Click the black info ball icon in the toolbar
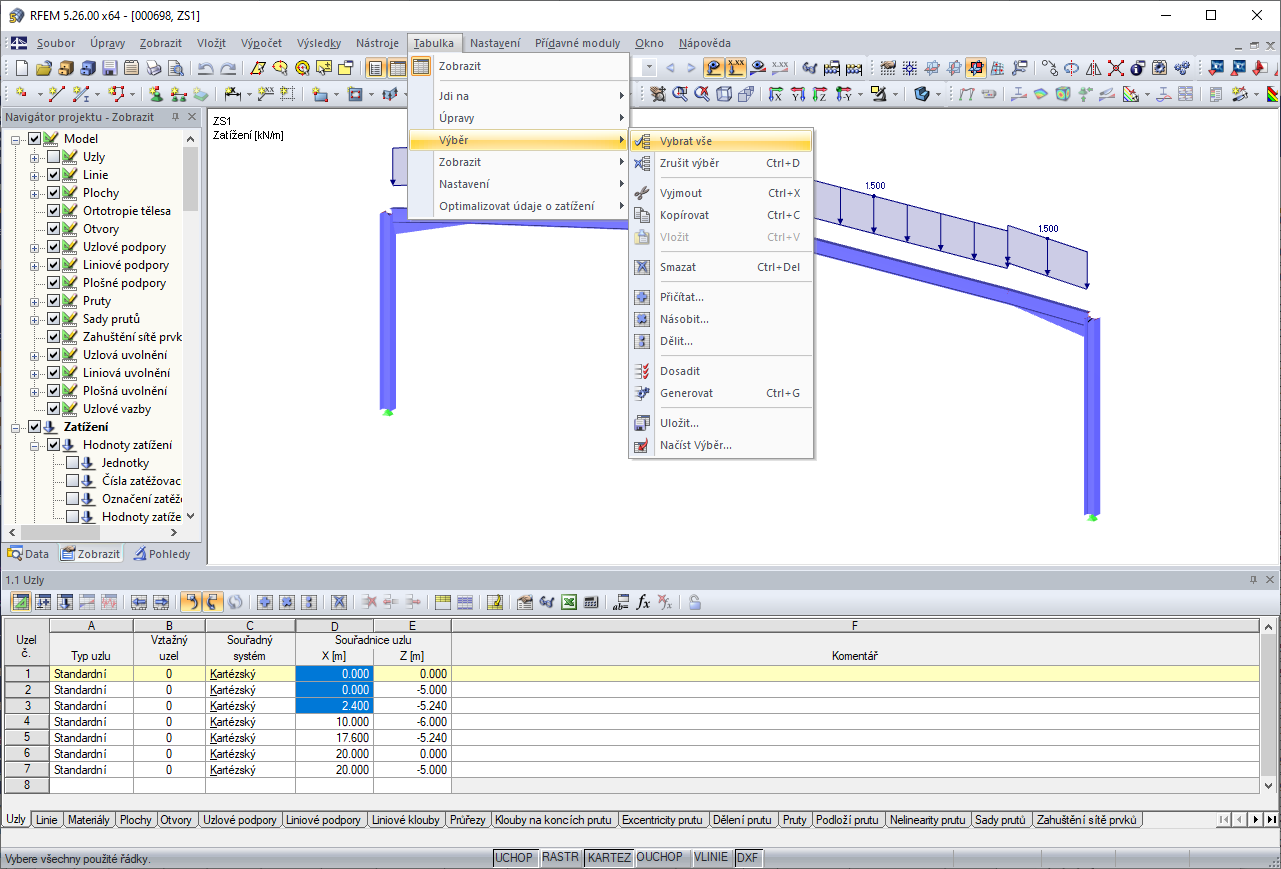This screenshot has width=1281, height=869. [1137, 68]
